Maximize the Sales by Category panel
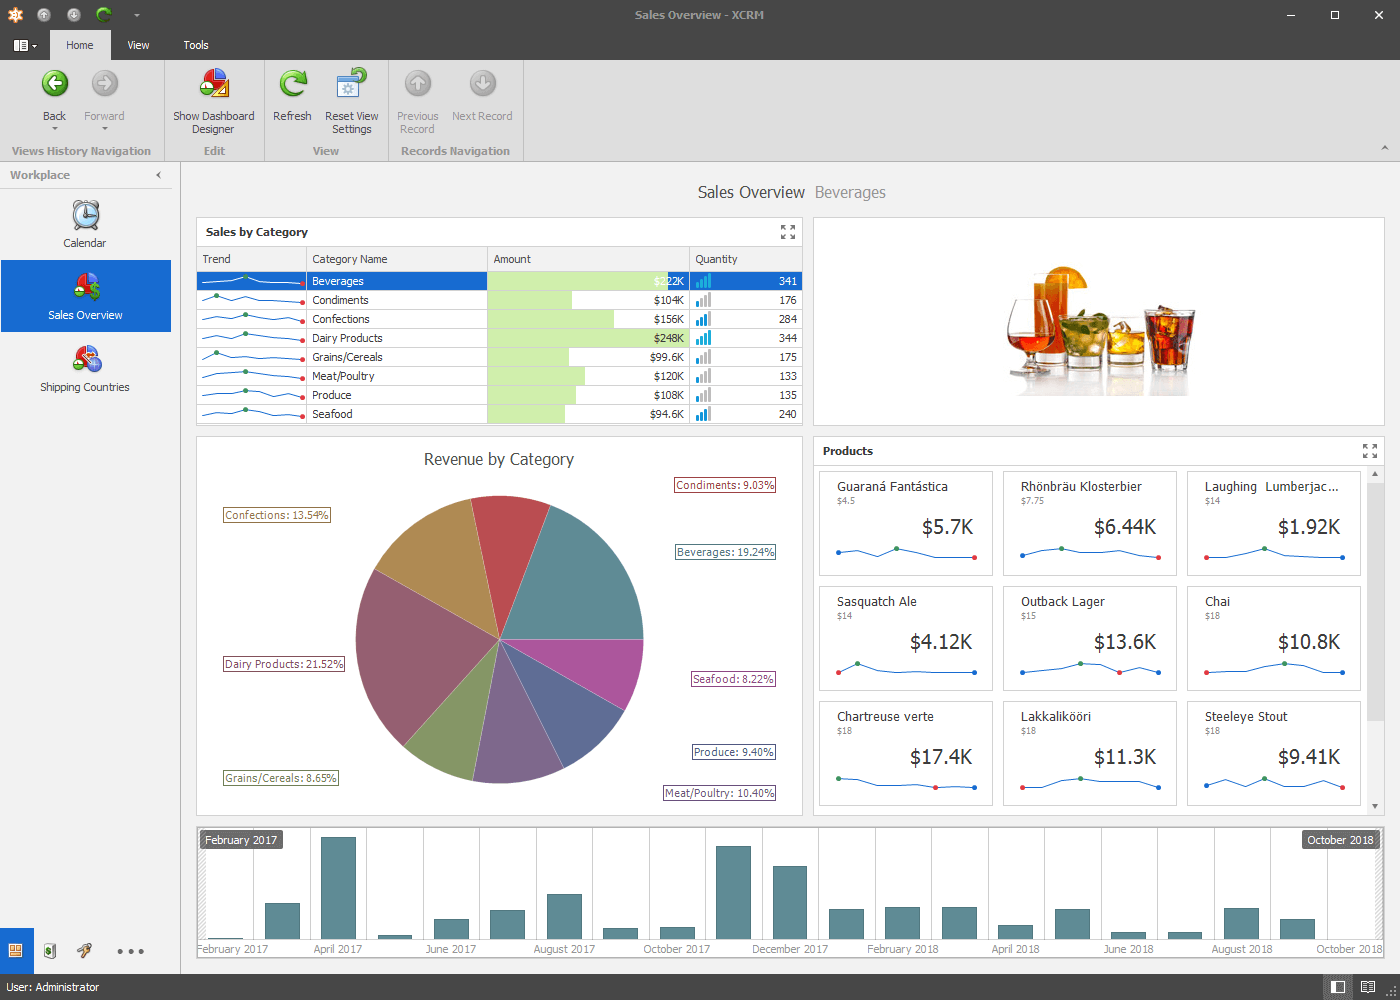This screenshot has width=1400, height=1000. [788, 232]
